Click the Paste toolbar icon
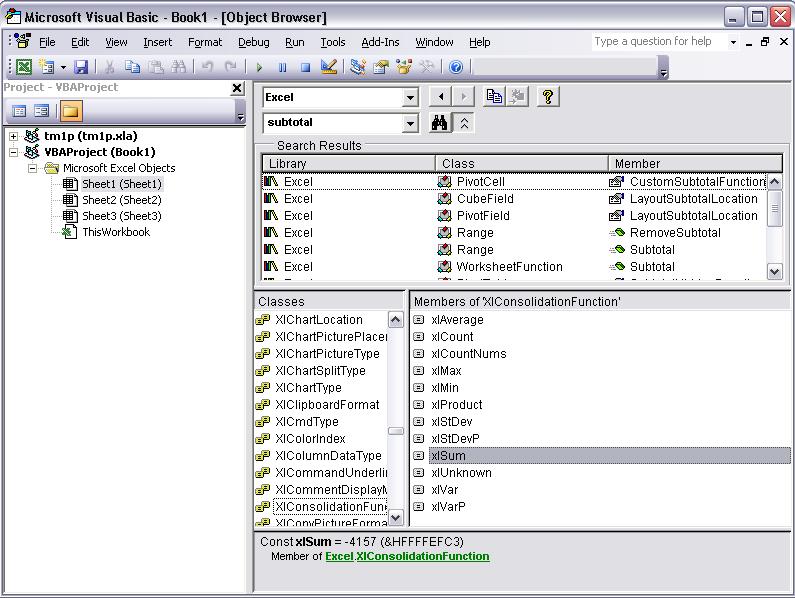The width and height of the screenshot is (795, 598). [x=156, y=66]
